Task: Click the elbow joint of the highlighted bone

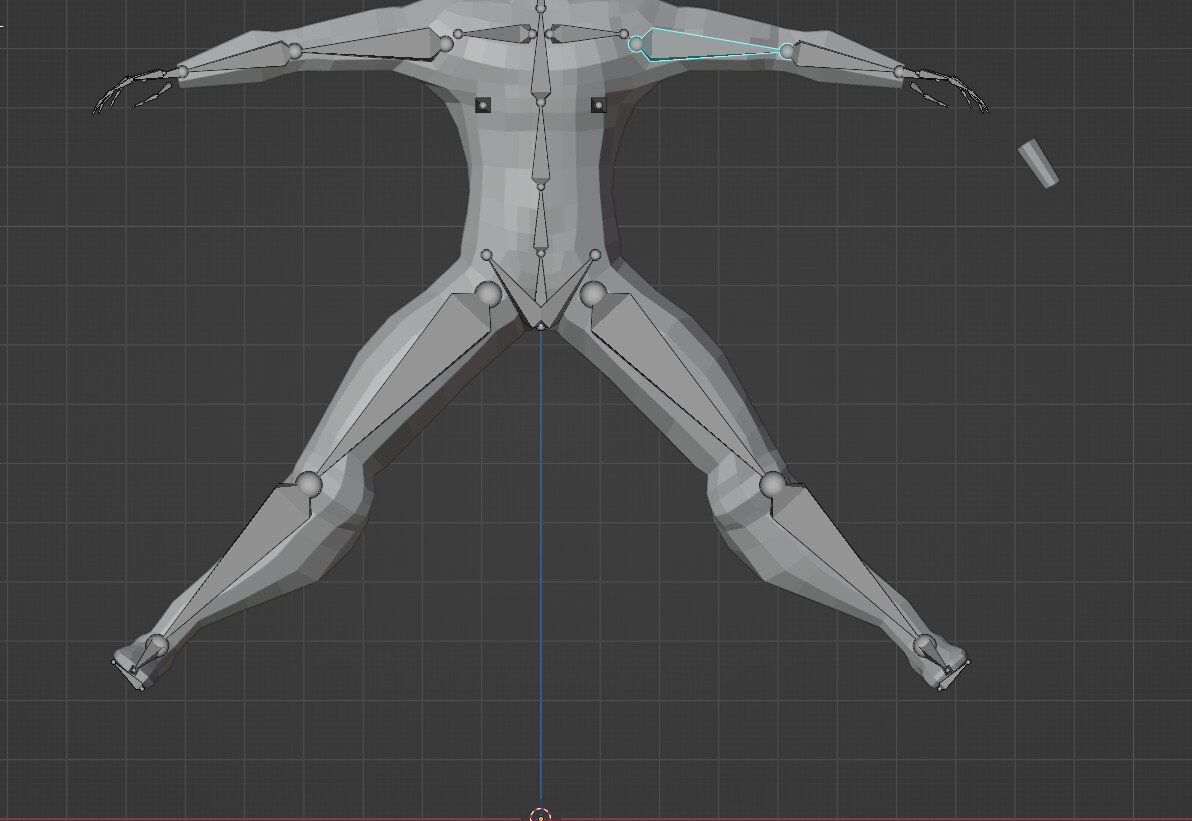Action: (x=788, y=52)
